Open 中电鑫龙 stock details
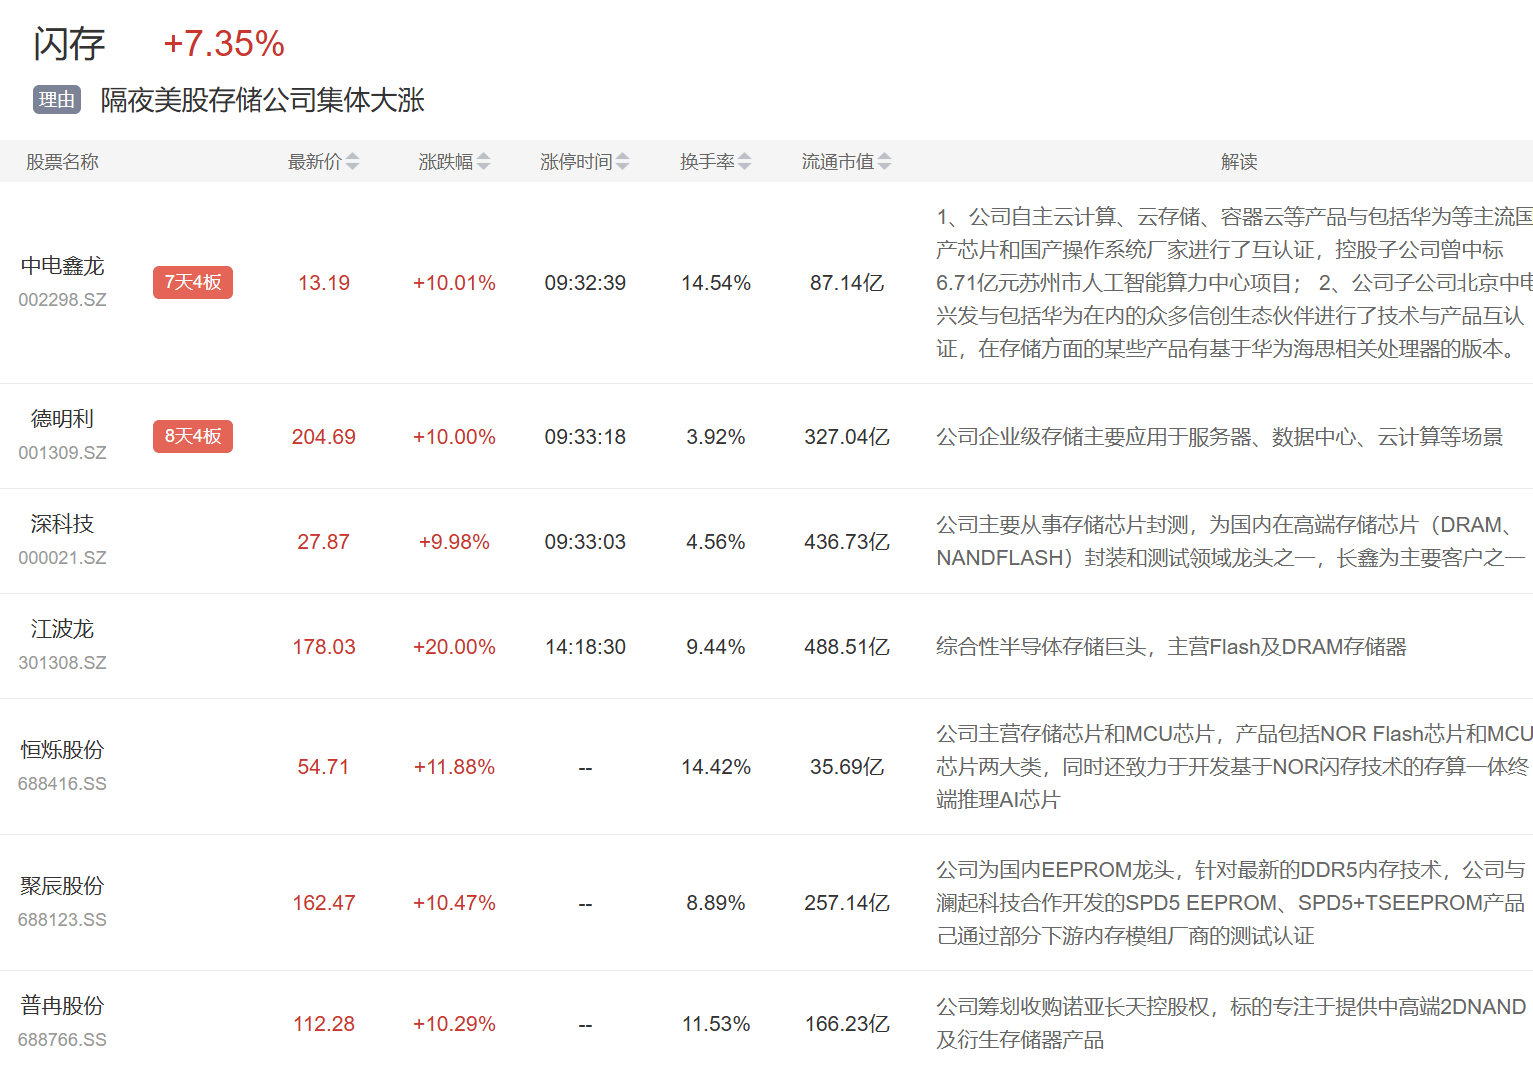The image size is (1533, 1071). [62, 266]
